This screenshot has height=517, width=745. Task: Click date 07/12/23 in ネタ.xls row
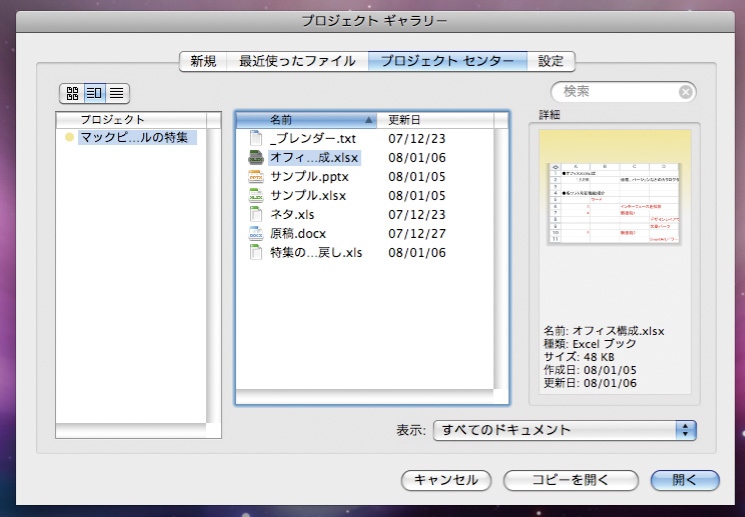(417, 215)
